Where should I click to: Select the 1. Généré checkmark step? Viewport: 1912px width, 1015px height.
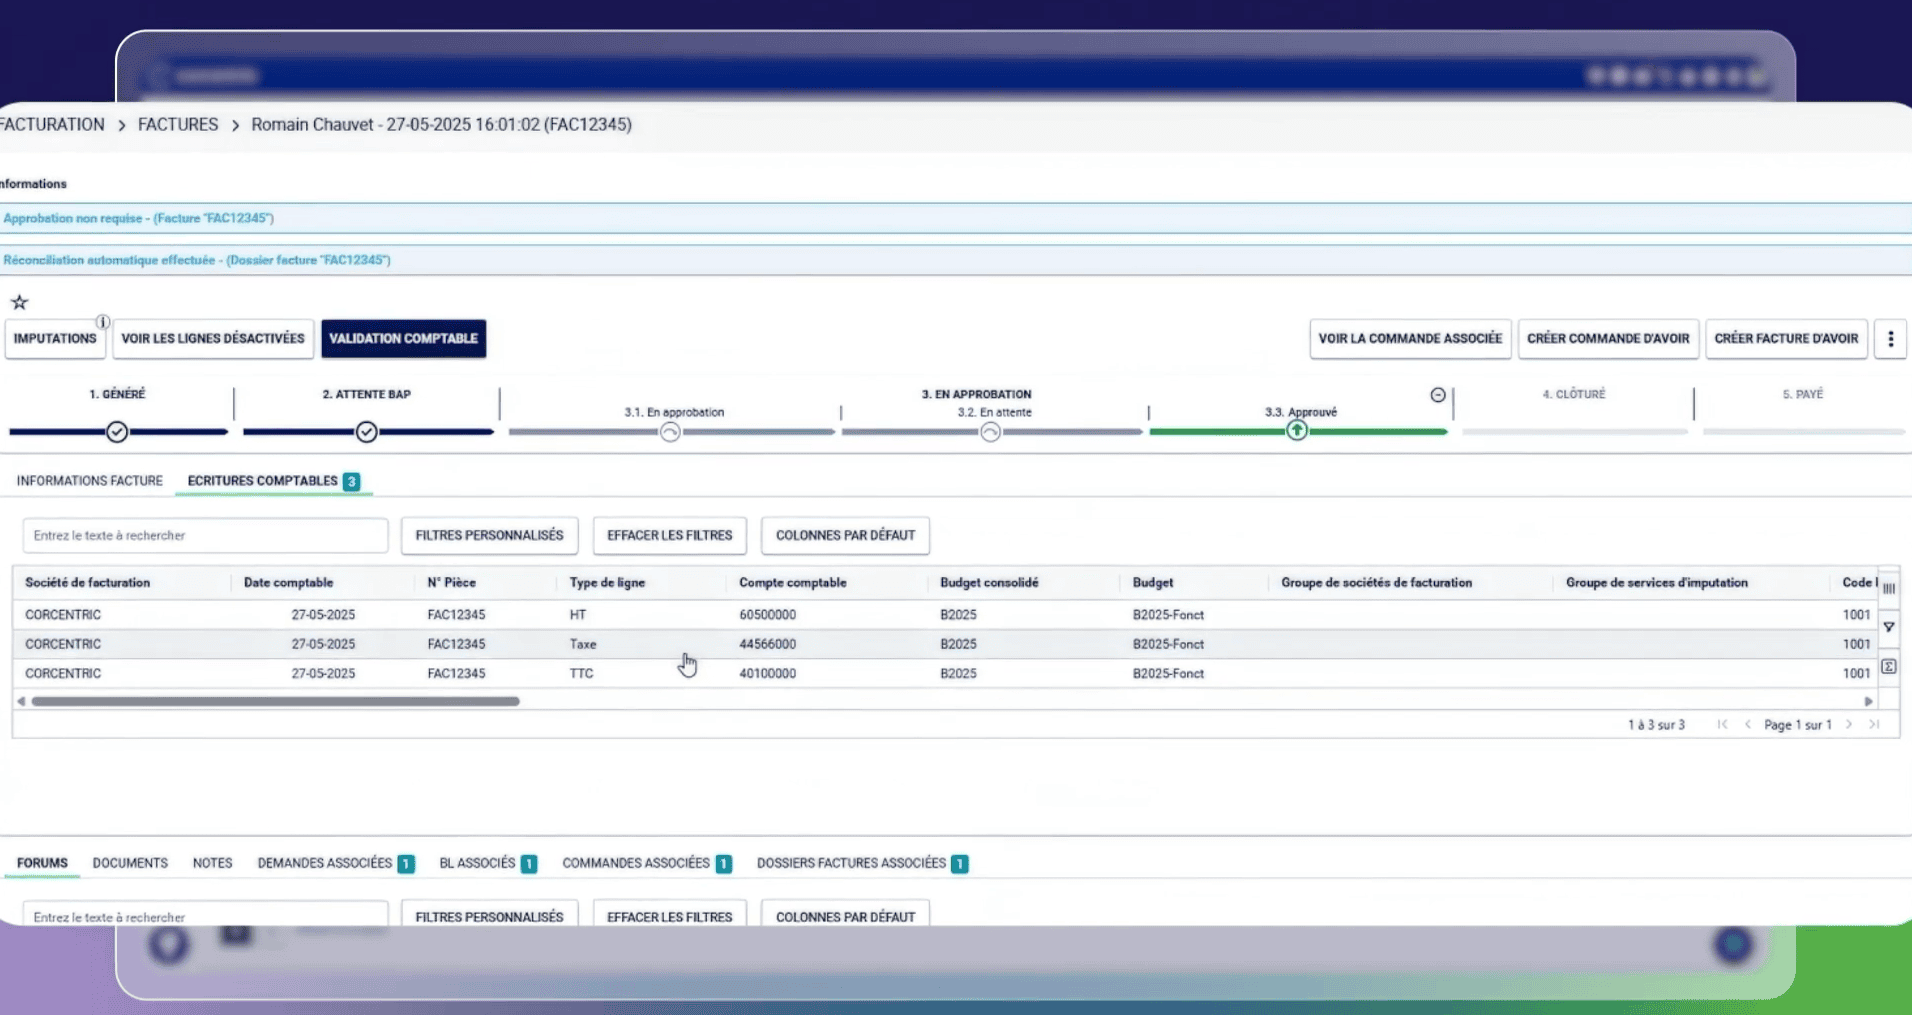117,432
